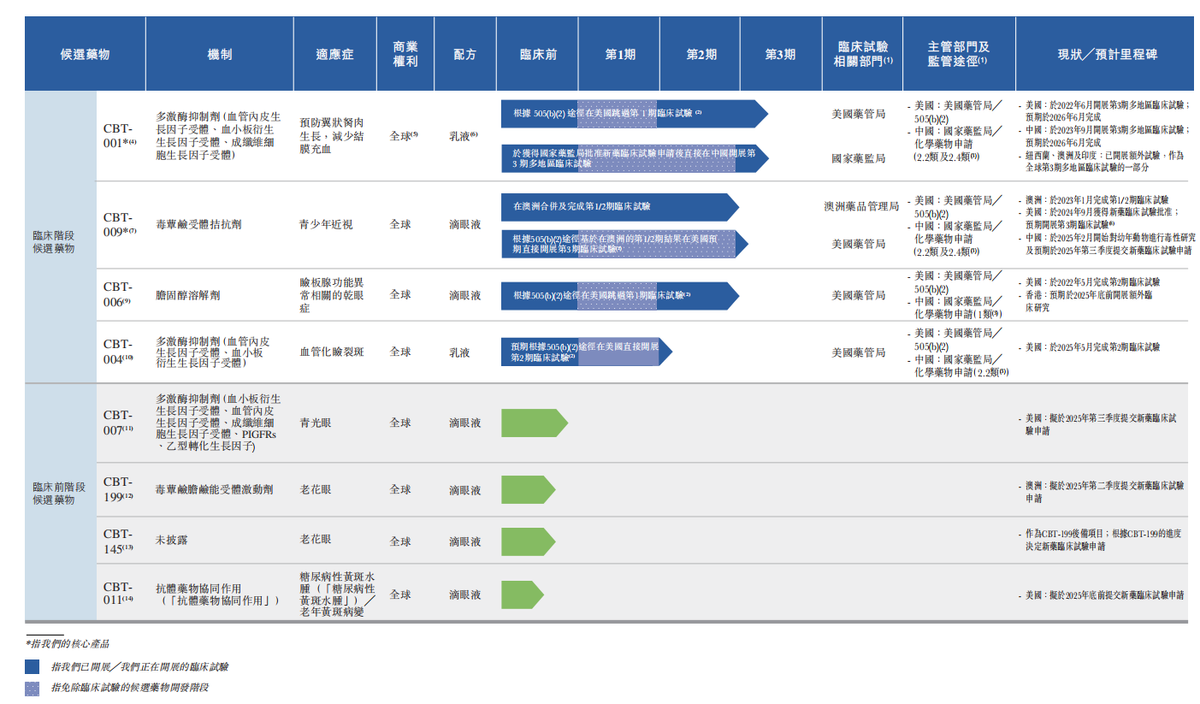
Task: Click the CBT-001 upper US trial arrow
Action: coord(634,114)
